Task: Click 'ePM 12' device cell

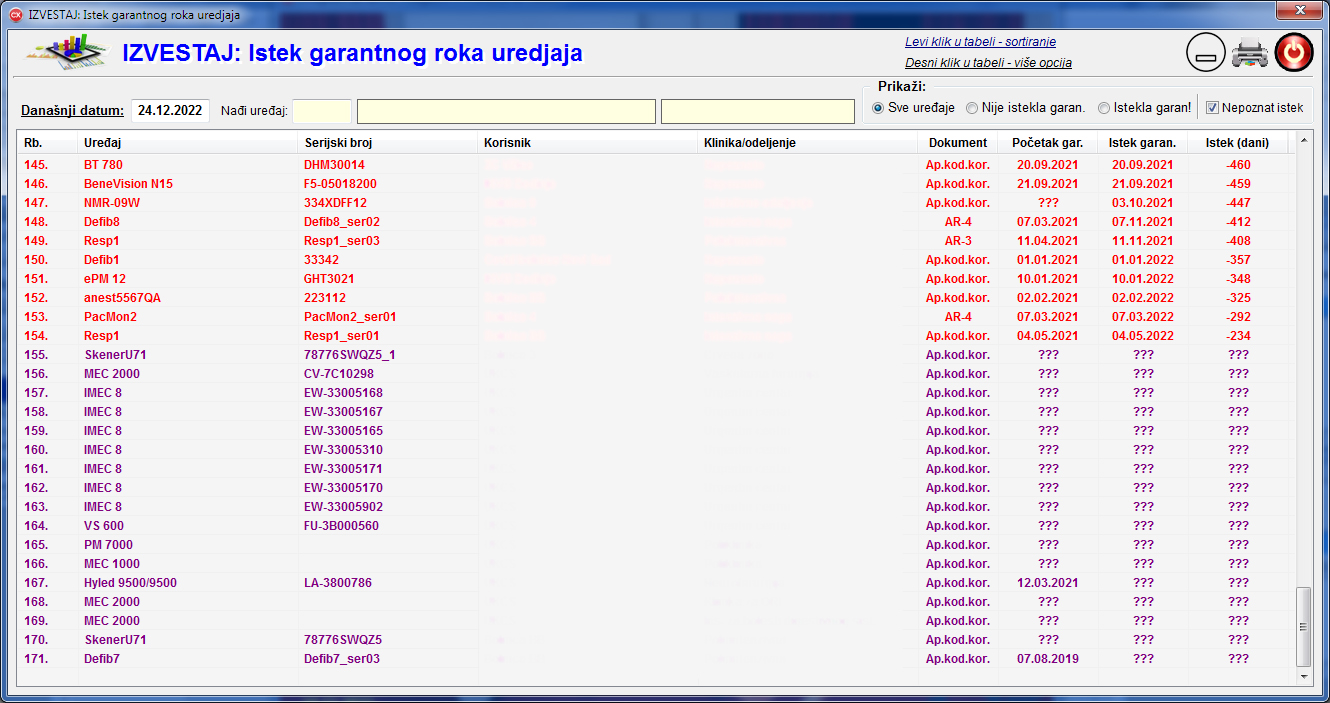Action: coord(105,279)
